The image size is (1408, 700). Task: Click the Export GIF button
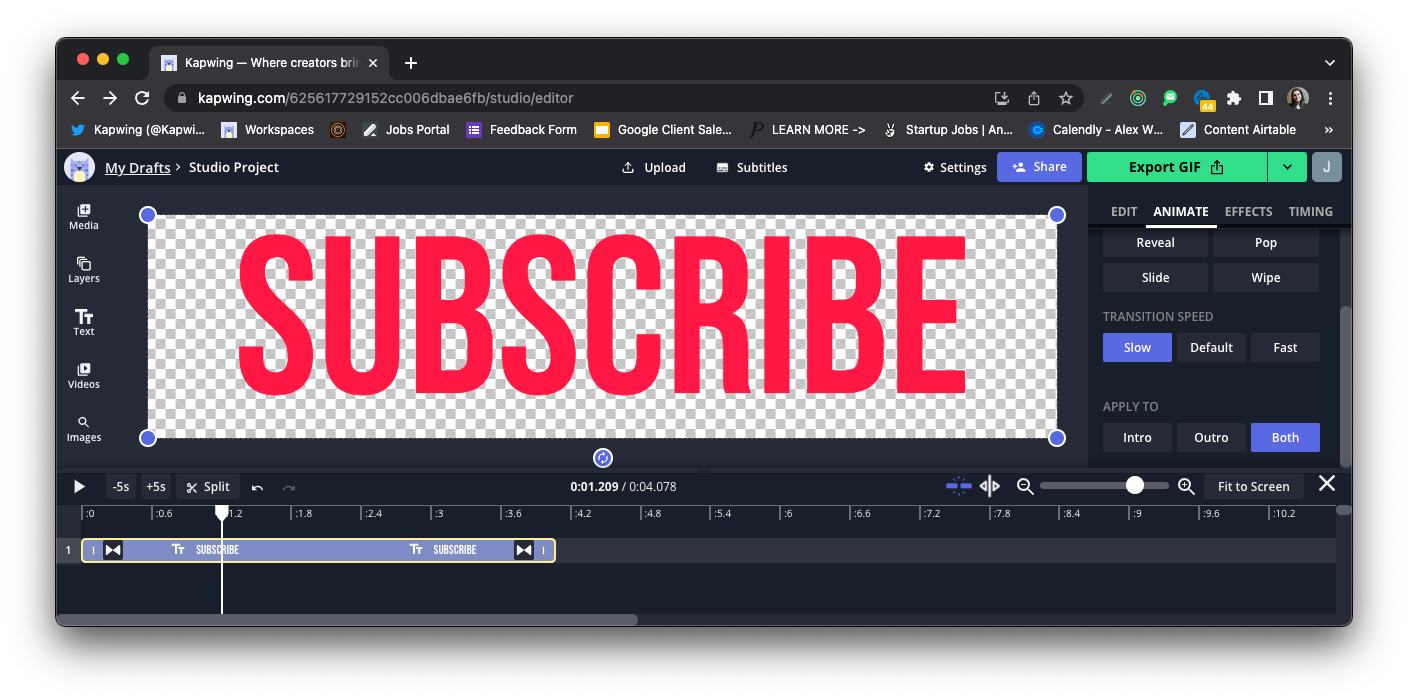[1177, 167]
